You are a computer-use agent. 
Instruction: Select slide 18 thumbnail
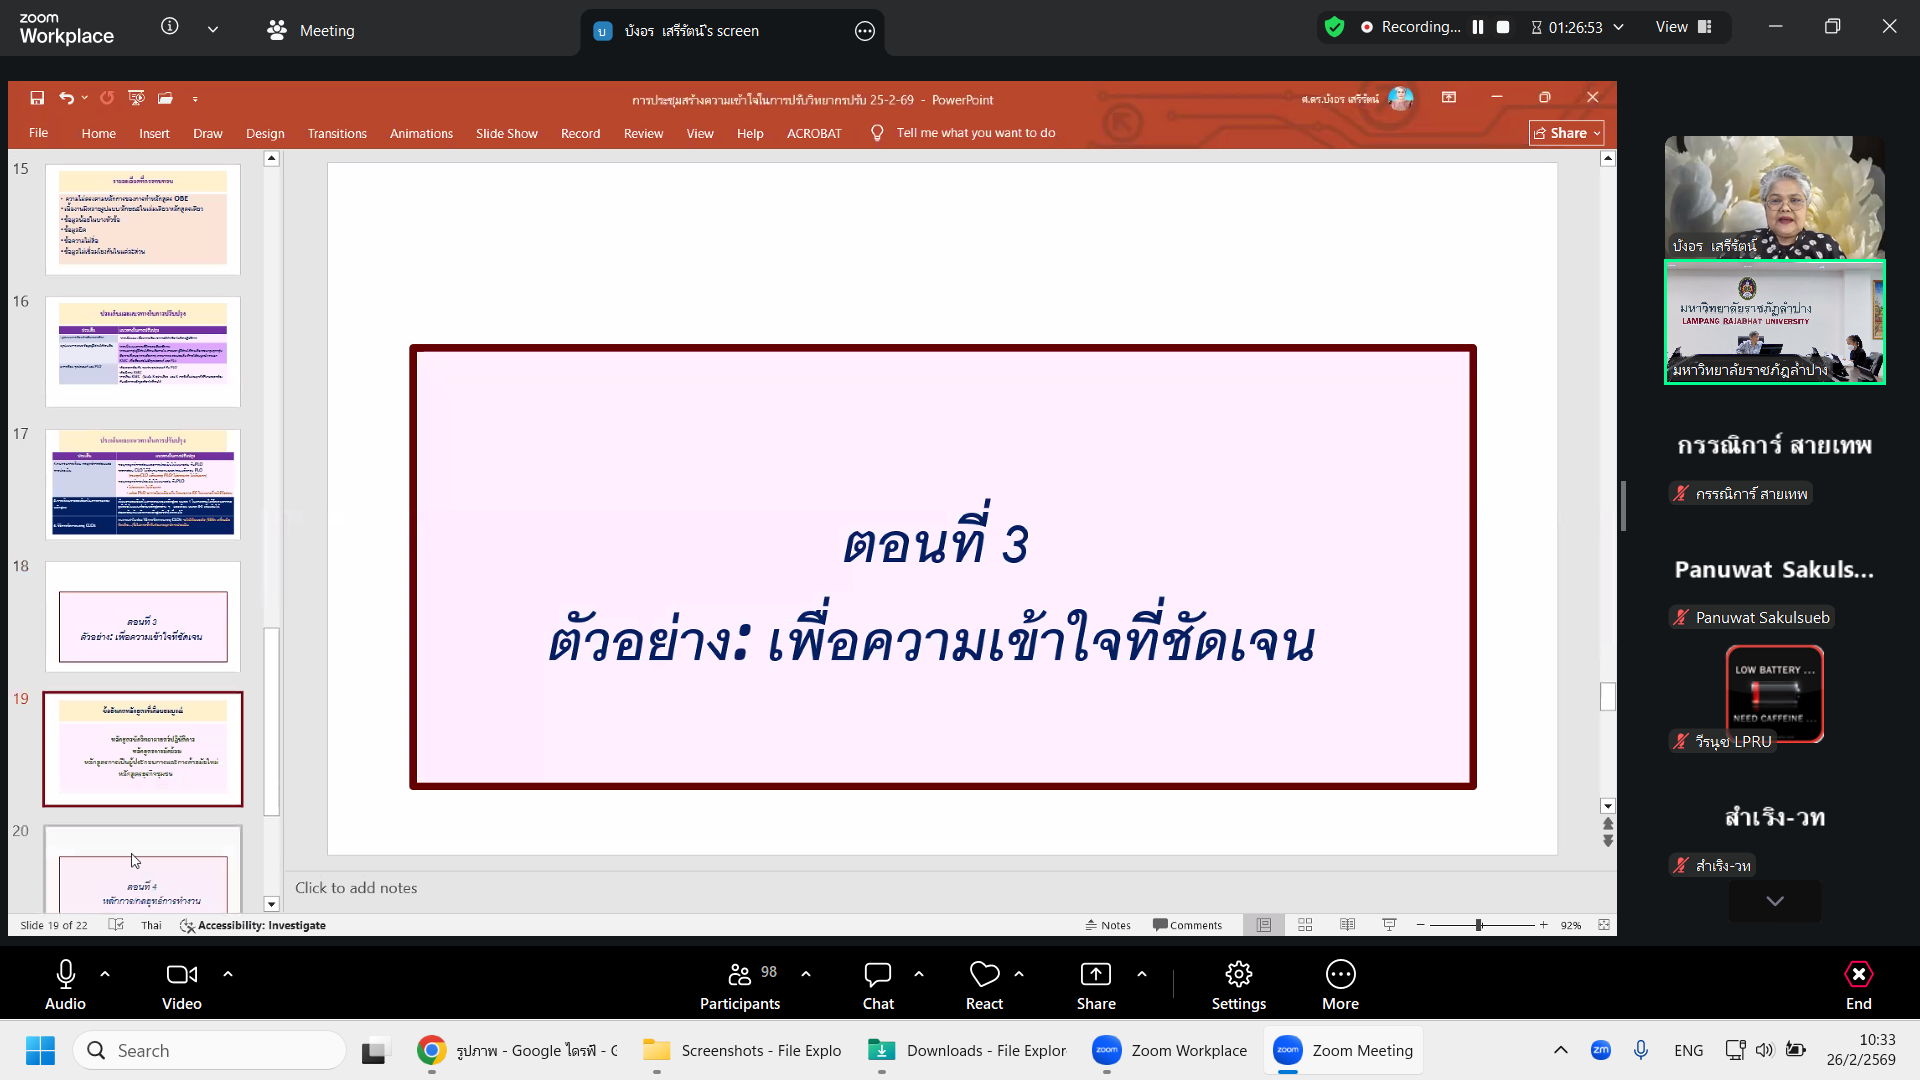tap(143, 617)
